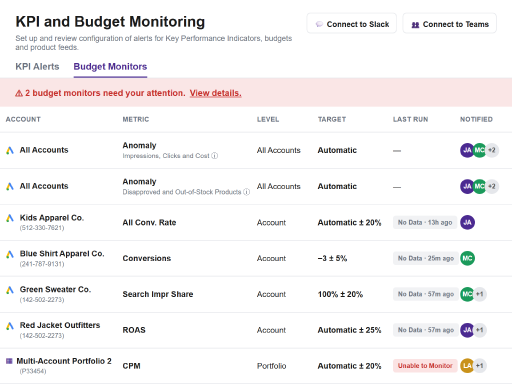Click the JA avatar in the Impressions, Clicks and Cost row
This screenshot has width=512, height=384.
point(467,150)
